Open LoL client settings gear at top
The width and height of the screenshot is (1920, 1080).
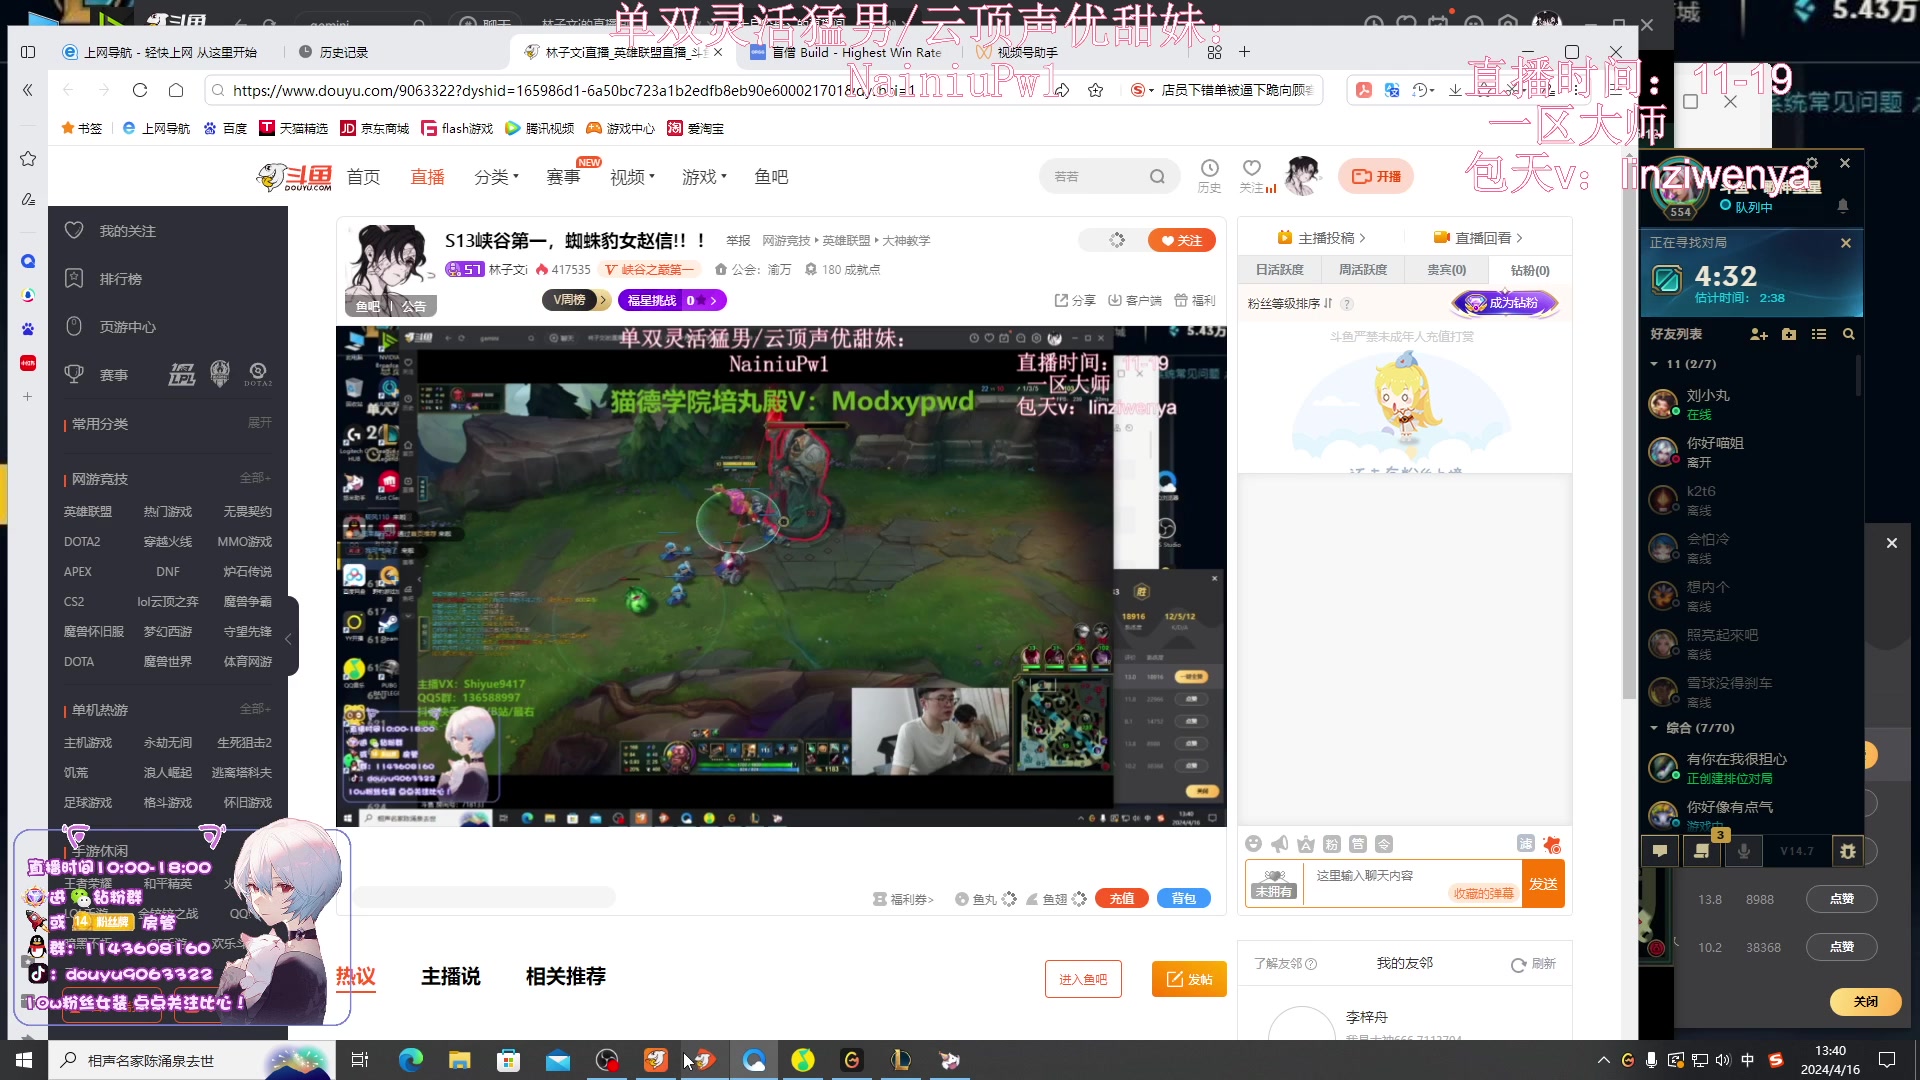pyautogui.click(x=1811, y=163)
